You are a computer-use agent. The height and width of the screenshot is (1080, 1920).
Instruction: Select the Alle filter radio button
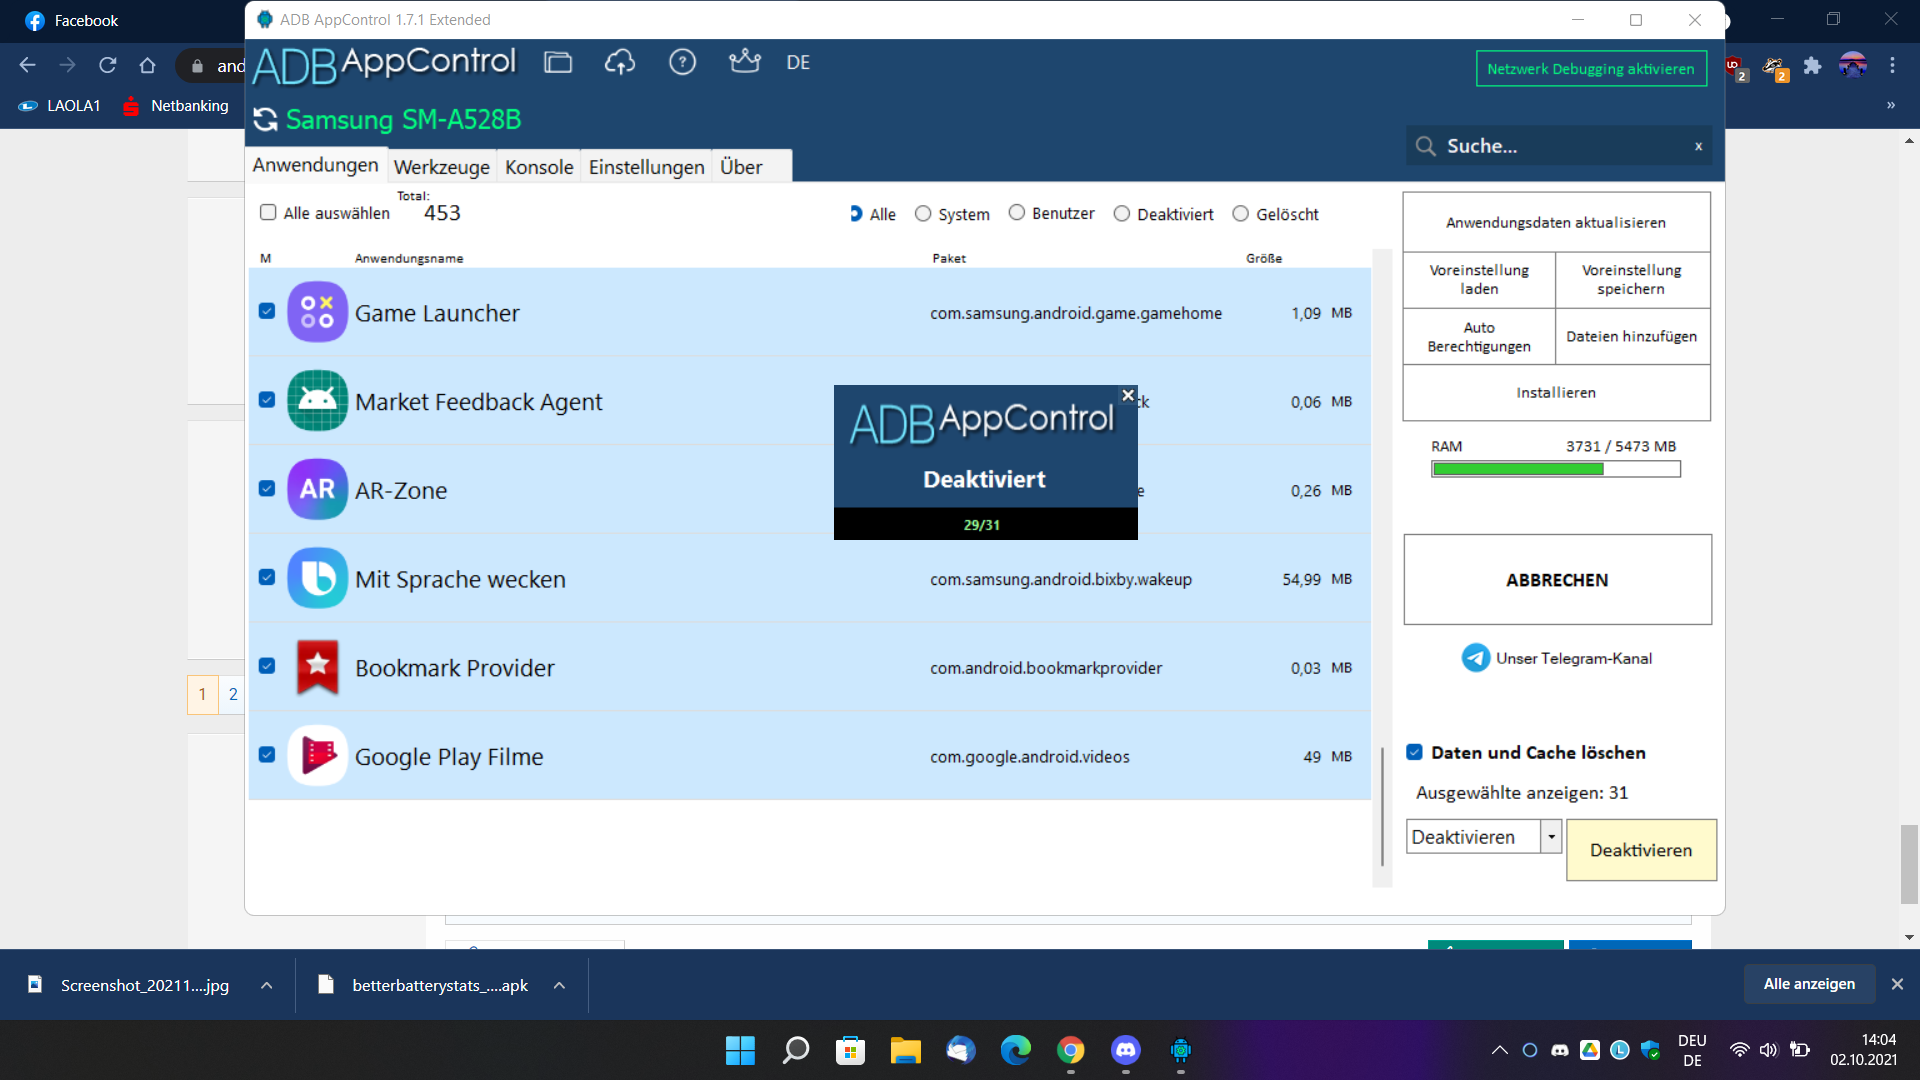coord(857,214)
